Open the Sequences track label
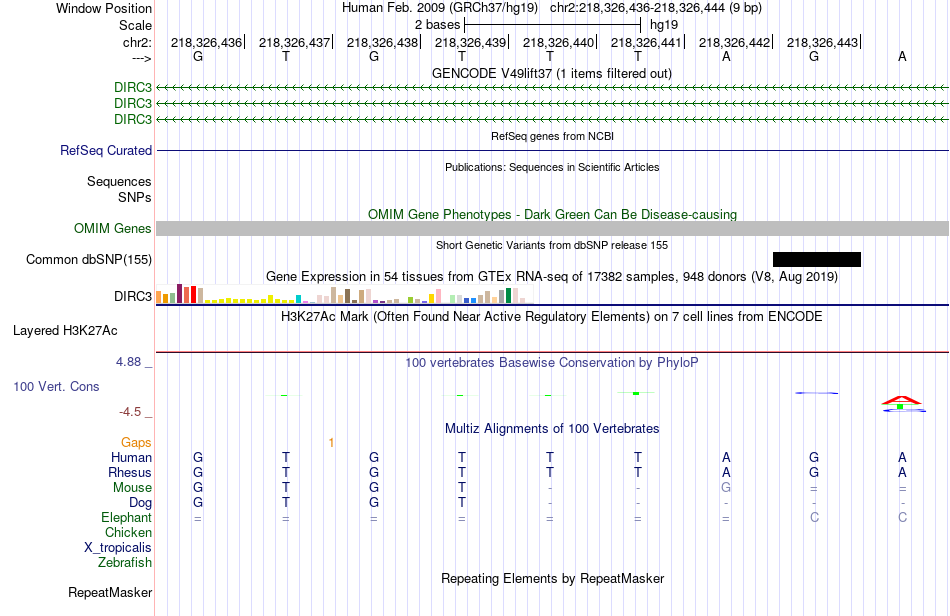Viewport: 950px width, 616px height. (x=119, y=181)
